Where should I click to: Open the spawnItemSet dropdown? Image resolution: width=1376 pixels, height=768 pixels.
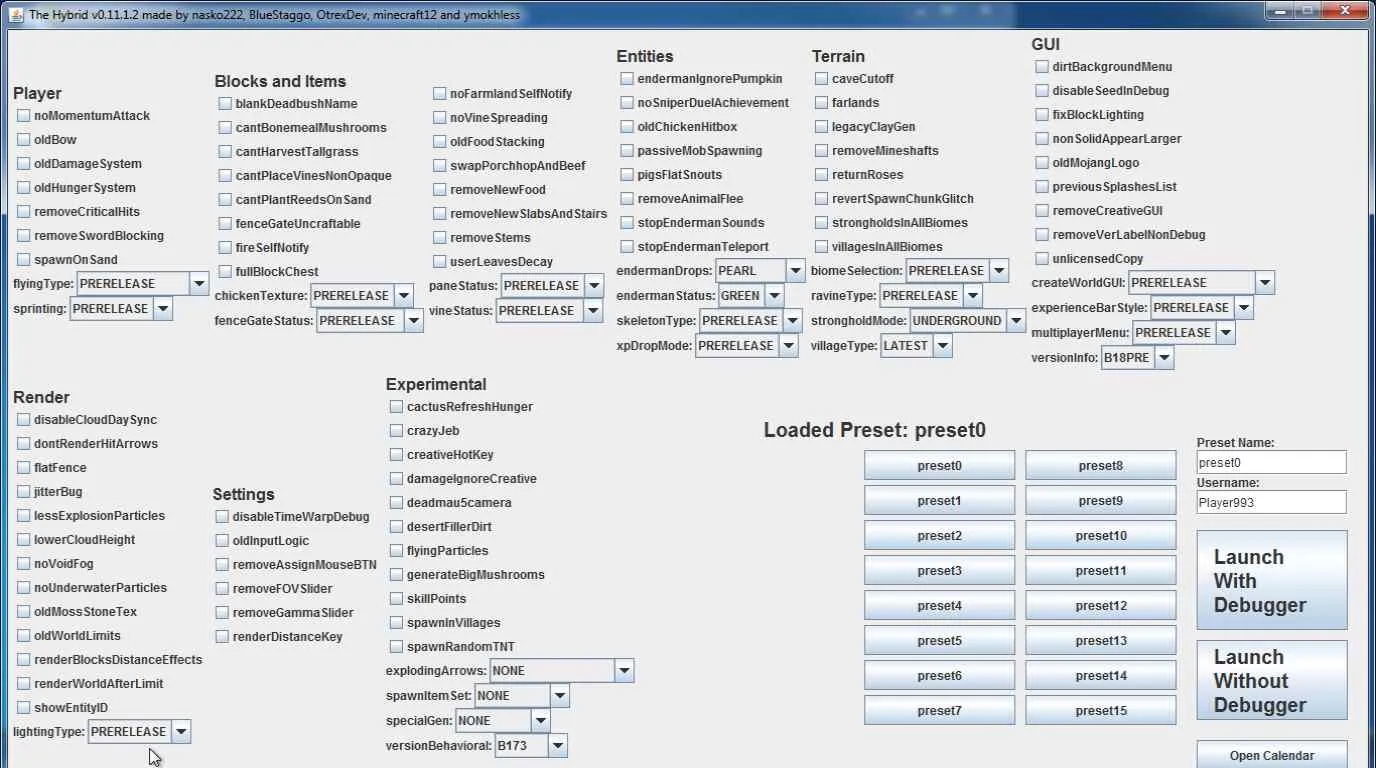tap(522, 696)
